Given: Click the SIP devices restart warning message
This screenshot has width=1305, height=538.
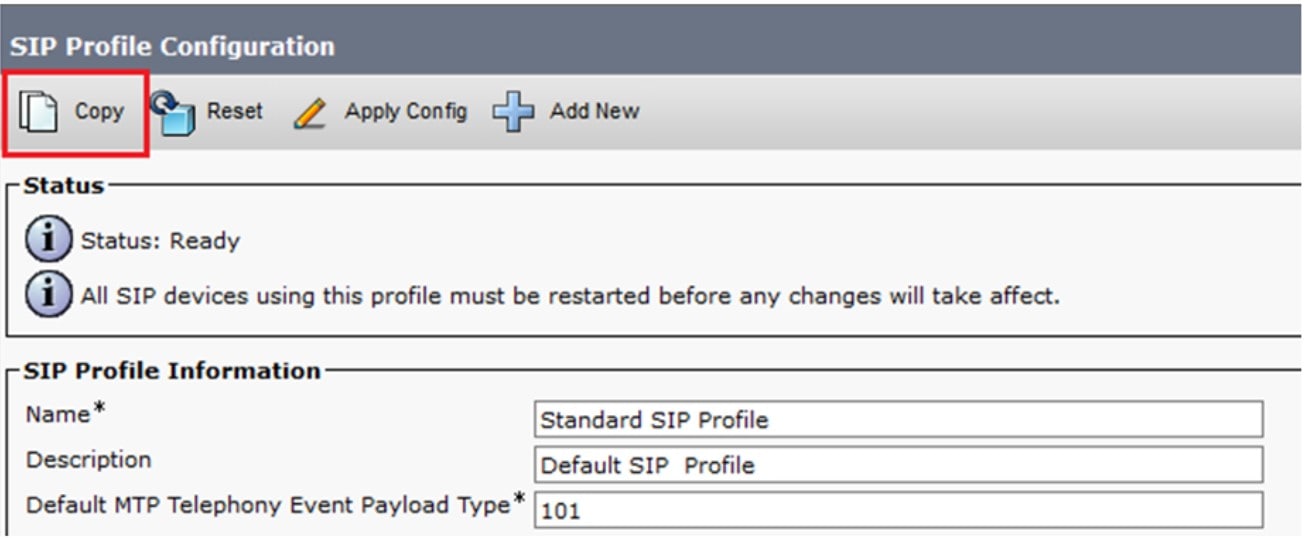Looking at the screenshot, I should [569, 296].
